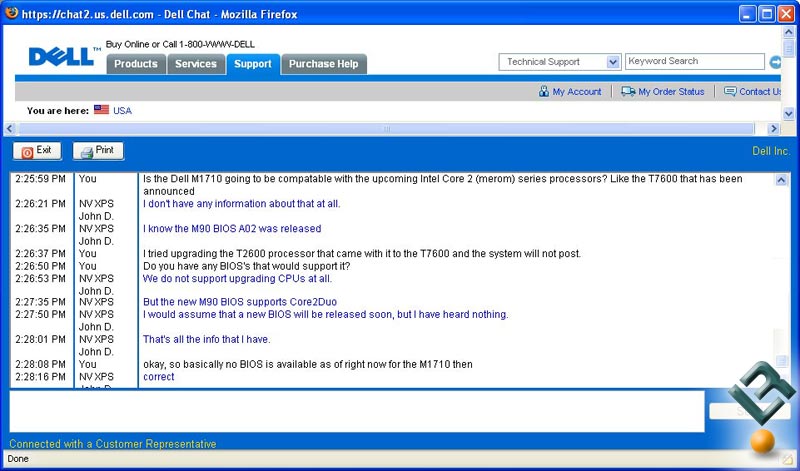Click into the chat message input box

point(357,411)
